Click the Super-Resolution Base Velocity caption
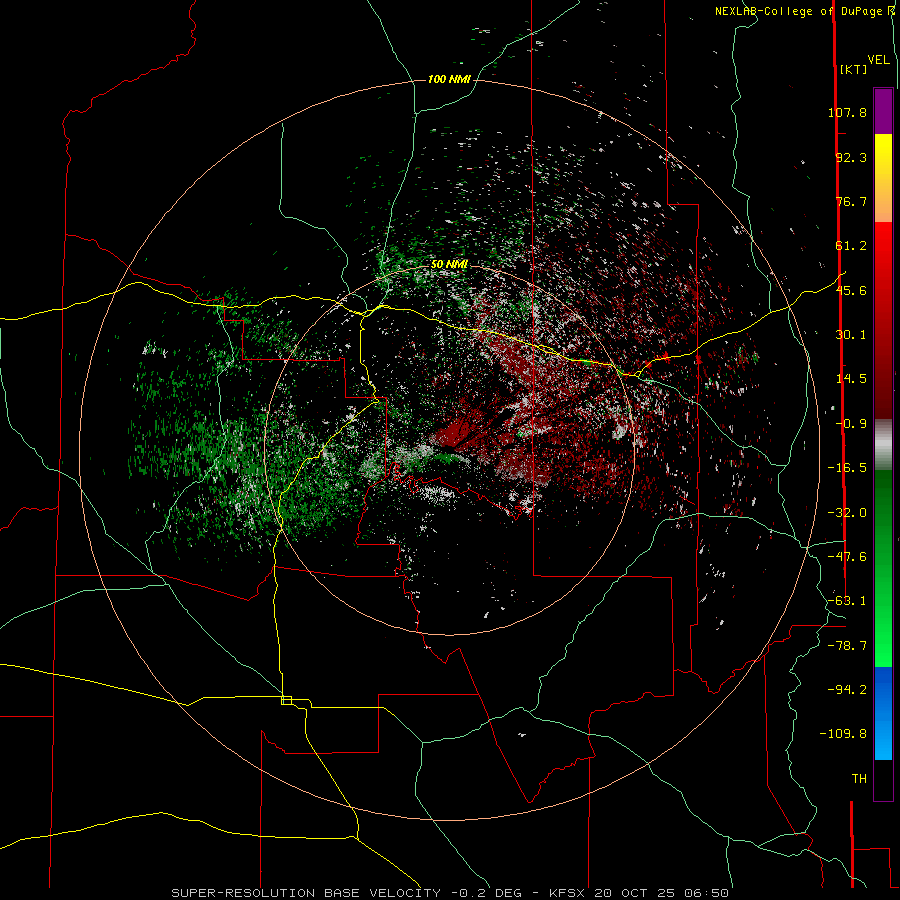 pos(450,893)
